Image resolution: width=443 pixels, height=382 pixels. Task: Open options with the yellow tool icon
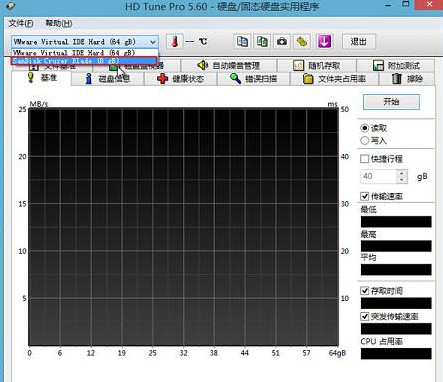tap(302, 42)
